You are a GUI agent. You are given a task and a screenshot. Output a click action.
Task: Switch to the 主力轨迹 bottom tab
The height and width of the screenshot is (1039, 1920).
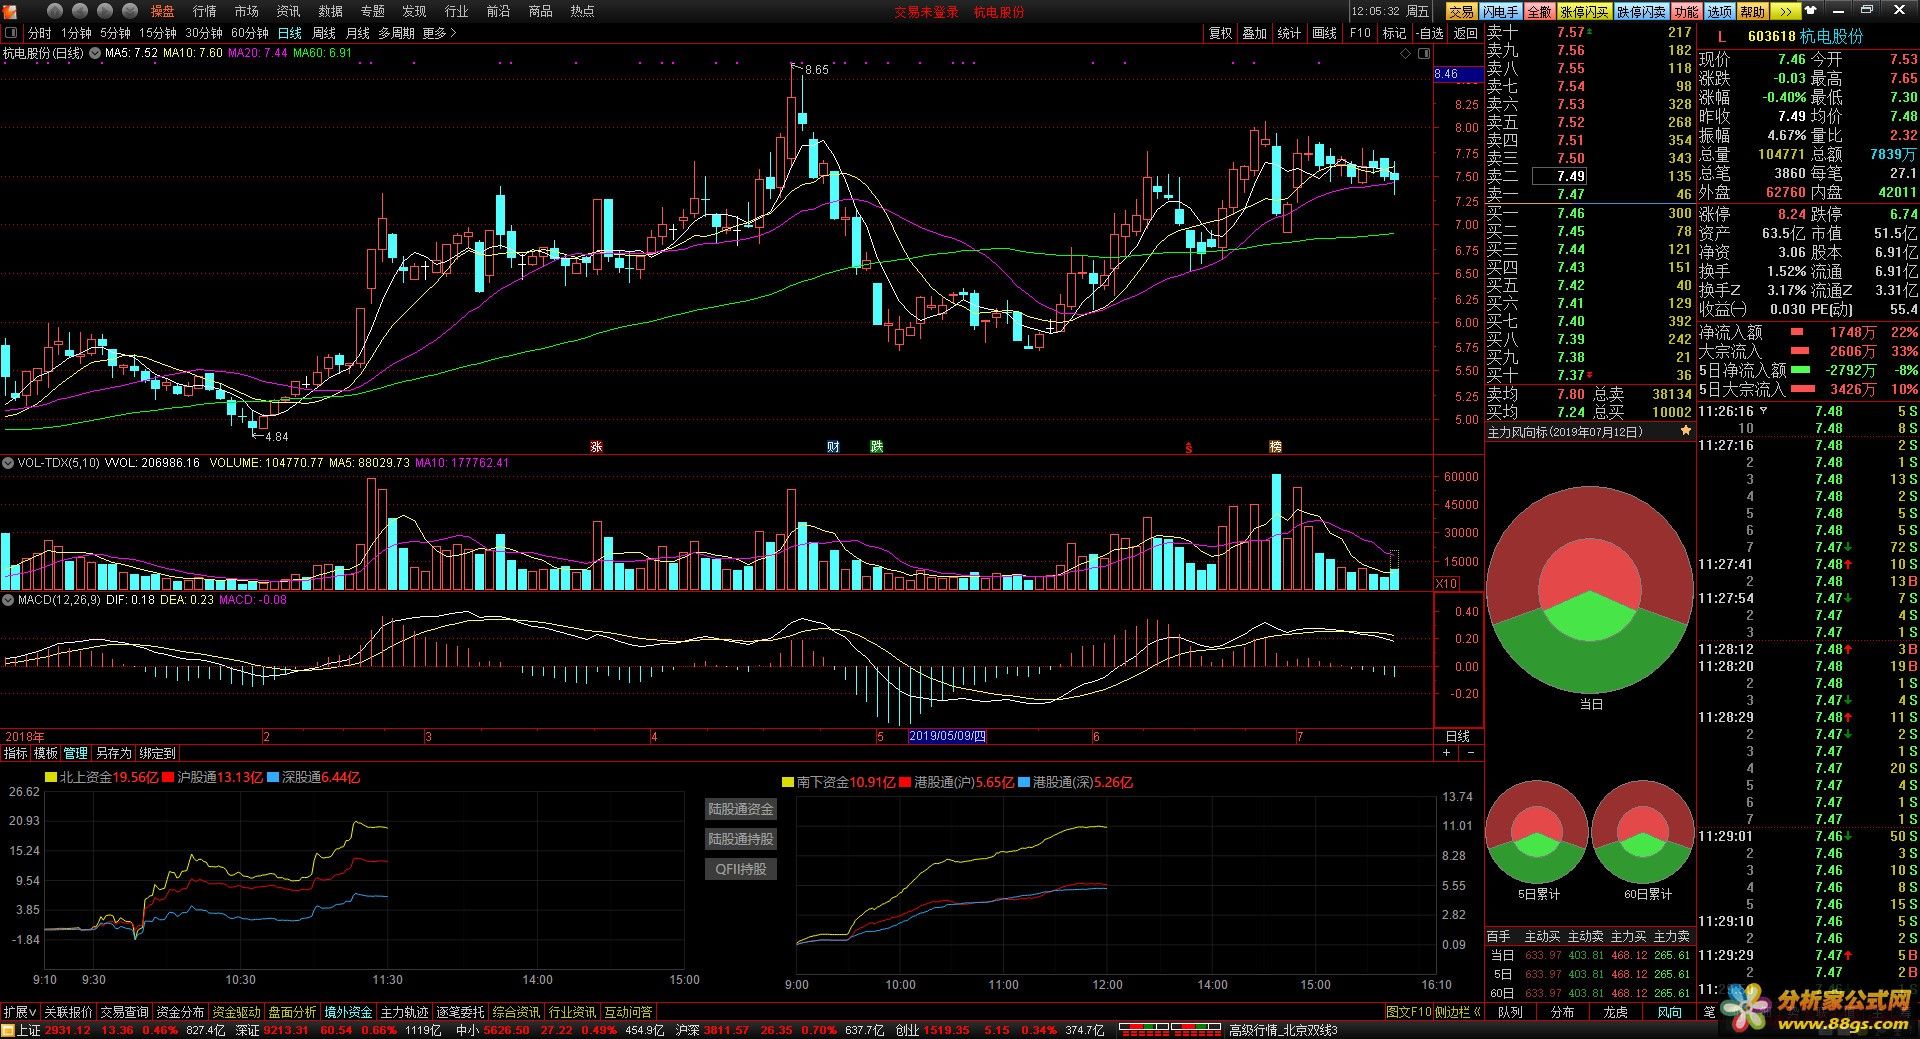pyautogui.click(x=404, y=1012)
